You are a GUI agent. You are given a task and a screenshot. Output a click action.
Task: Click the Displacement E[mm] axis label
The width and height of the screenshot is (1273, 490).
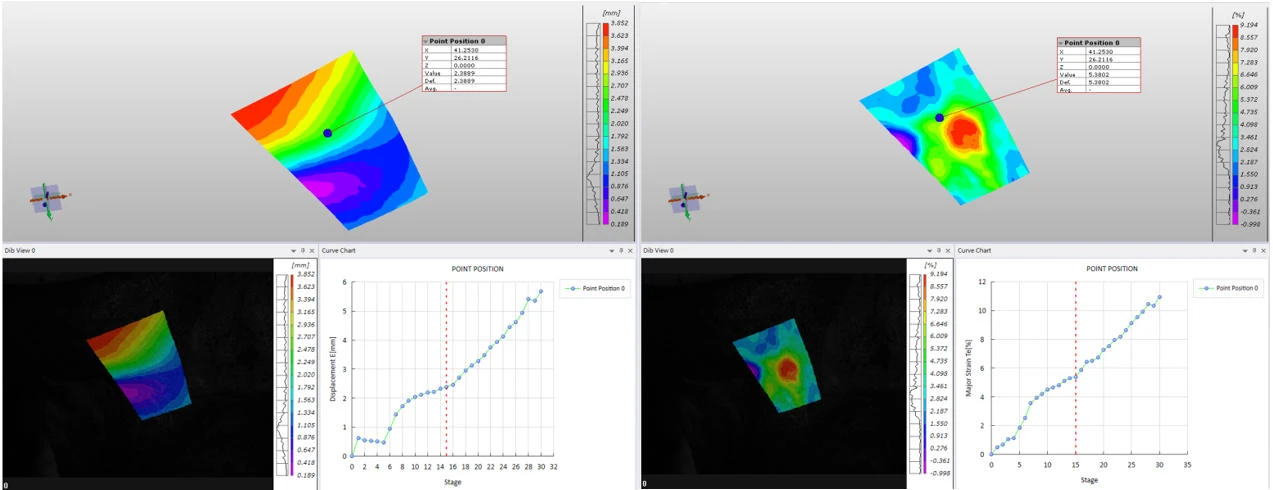335,369
